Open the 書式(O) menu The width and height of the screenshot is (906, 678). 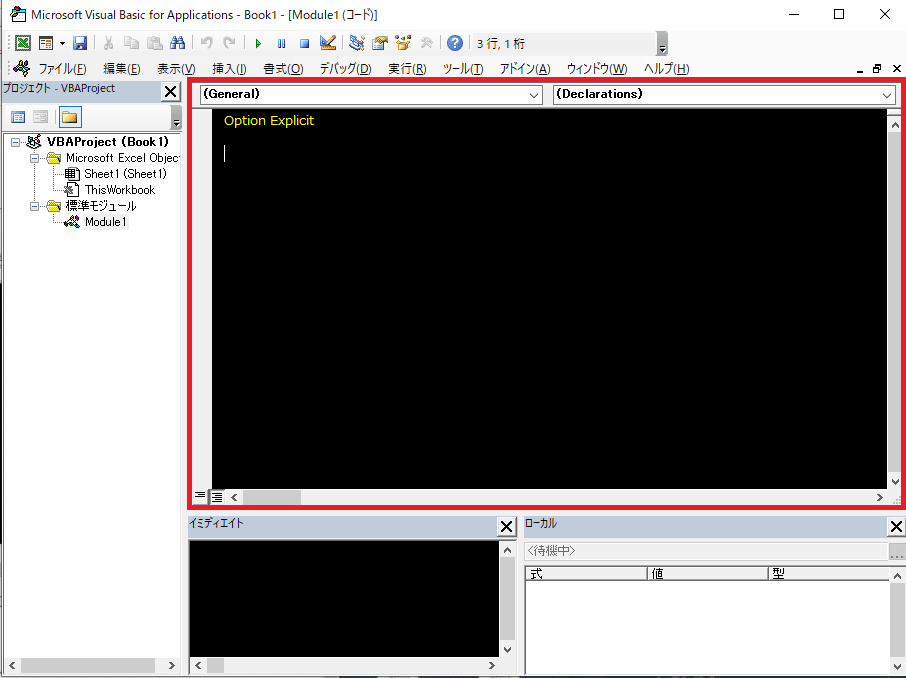pyautogui.click(x=283, y=69)
